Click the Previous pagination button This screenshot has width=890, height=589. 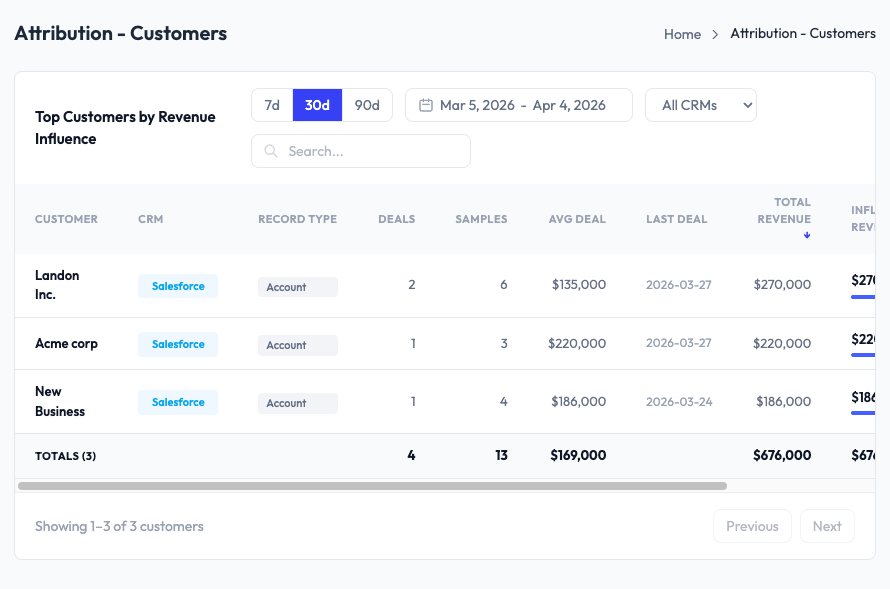752,525
